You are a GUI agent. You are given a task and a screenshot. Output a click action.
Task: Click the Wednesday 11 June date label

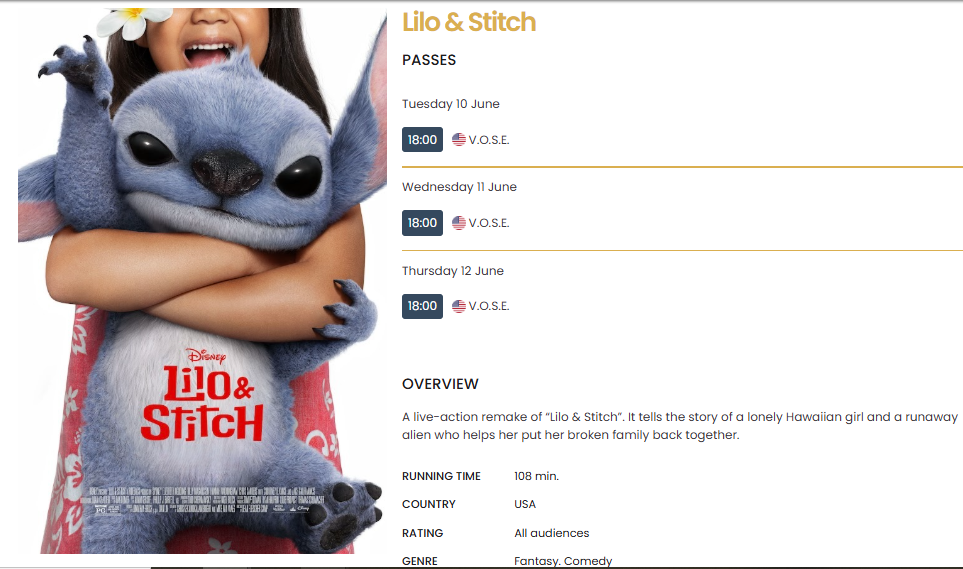click(459, 187)
